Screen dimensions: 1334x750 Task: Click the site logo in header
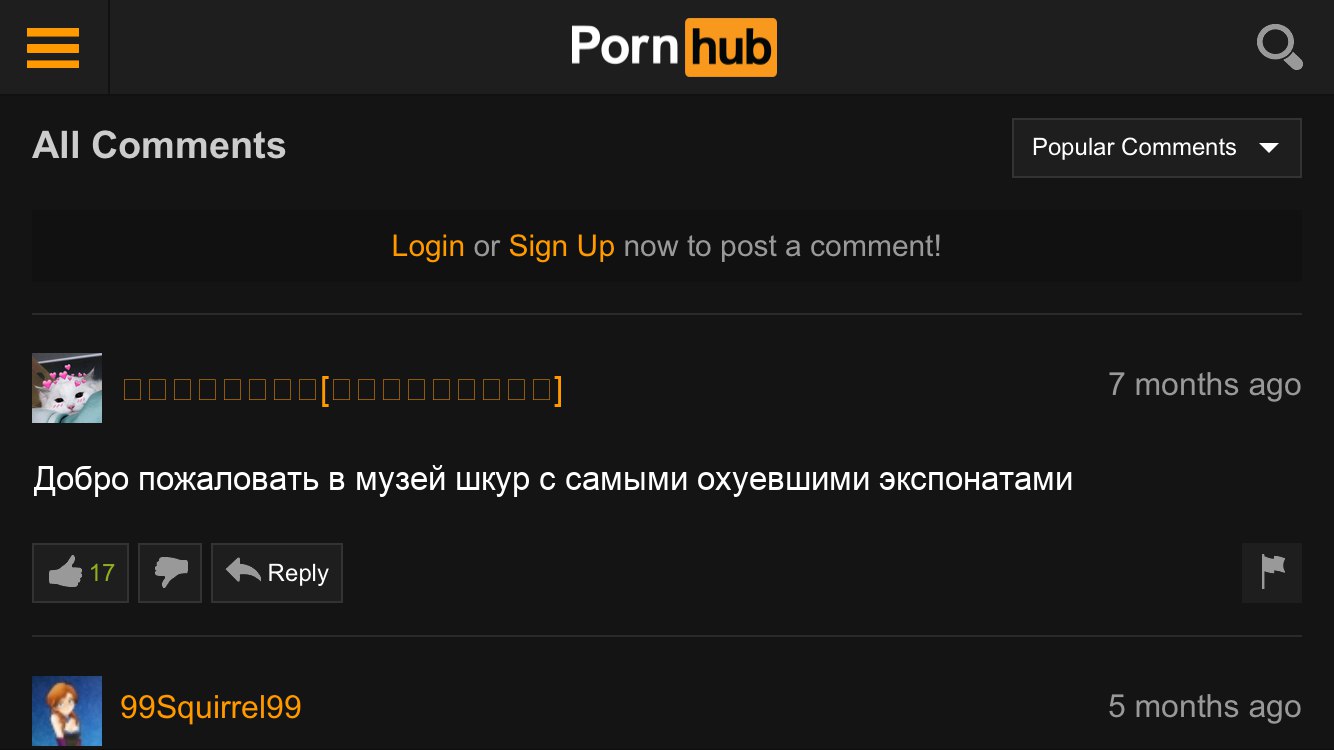673,47
